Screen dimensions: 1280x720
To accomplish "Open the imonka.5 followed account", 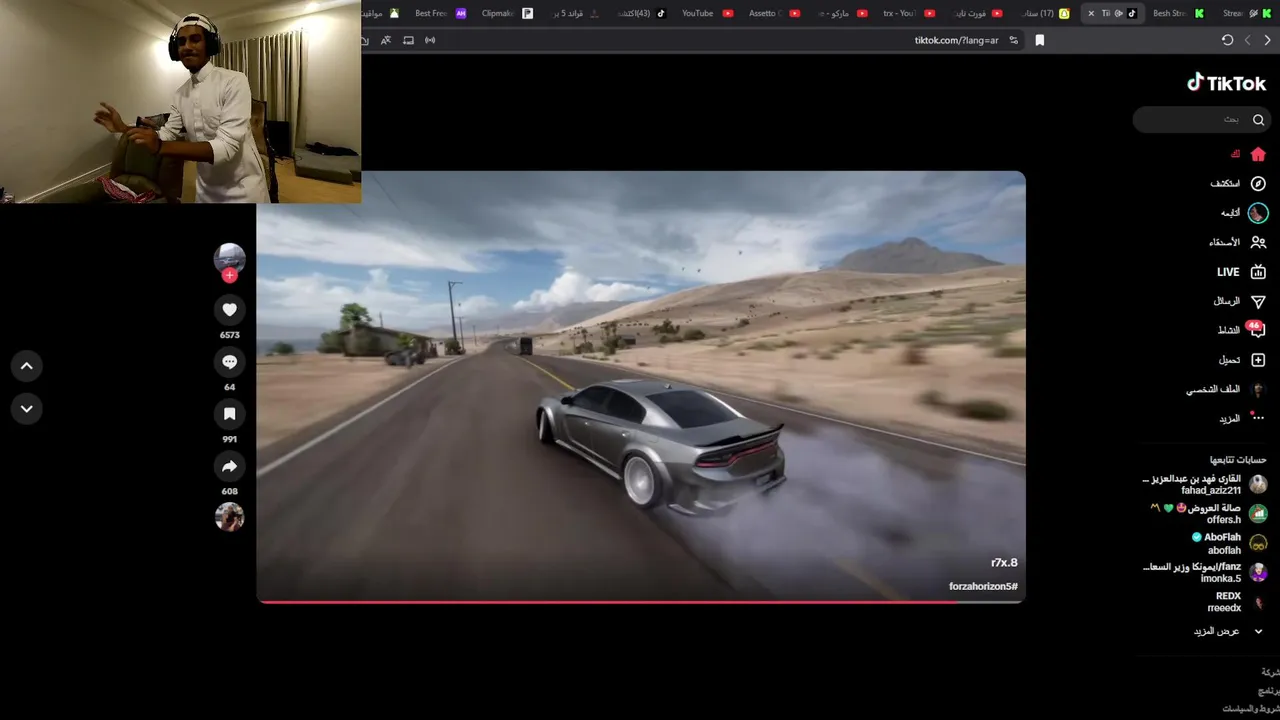I will [x=1204, y=572].
